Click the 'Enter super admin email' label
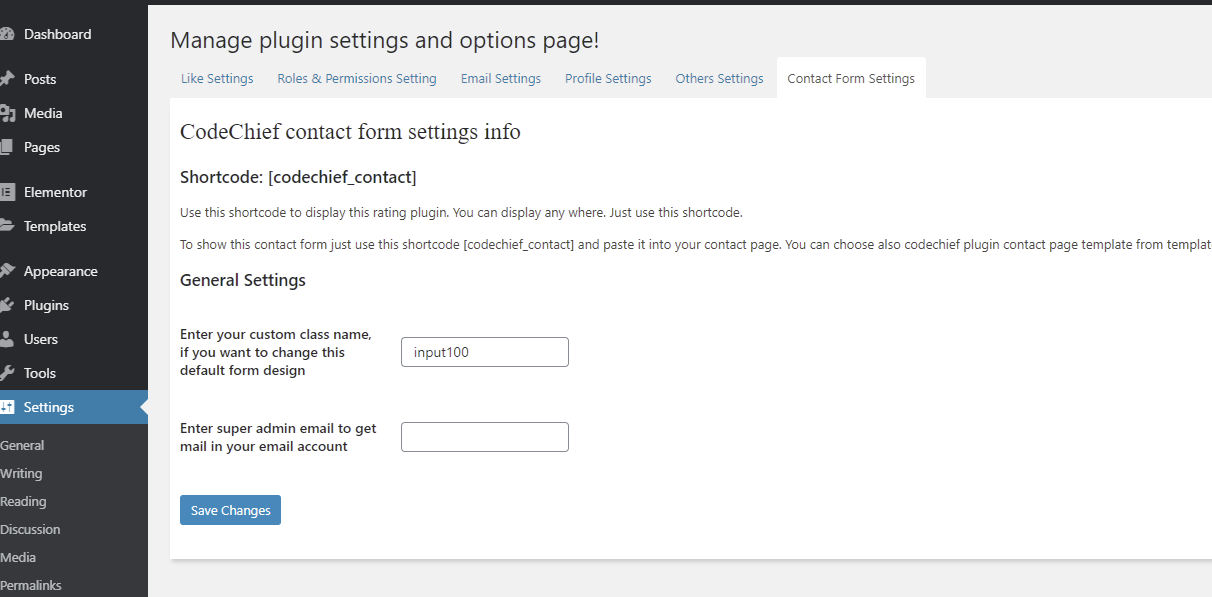Screen dimensions: 1212x597 (x=278, y=437)
